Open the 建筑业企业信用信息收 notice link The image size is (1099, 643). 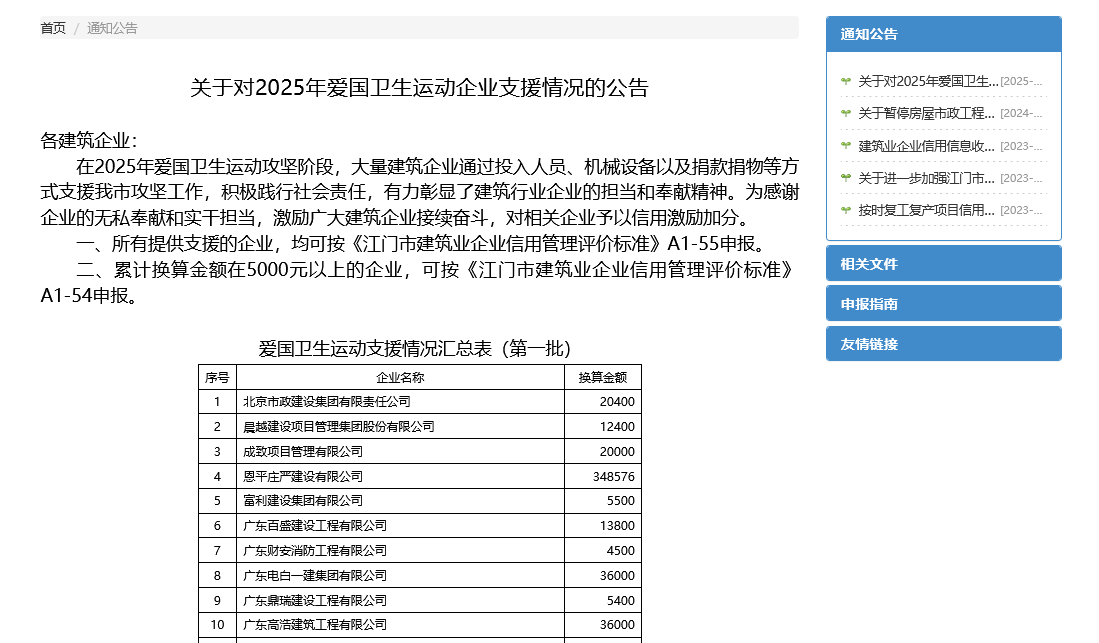(927, 146)
